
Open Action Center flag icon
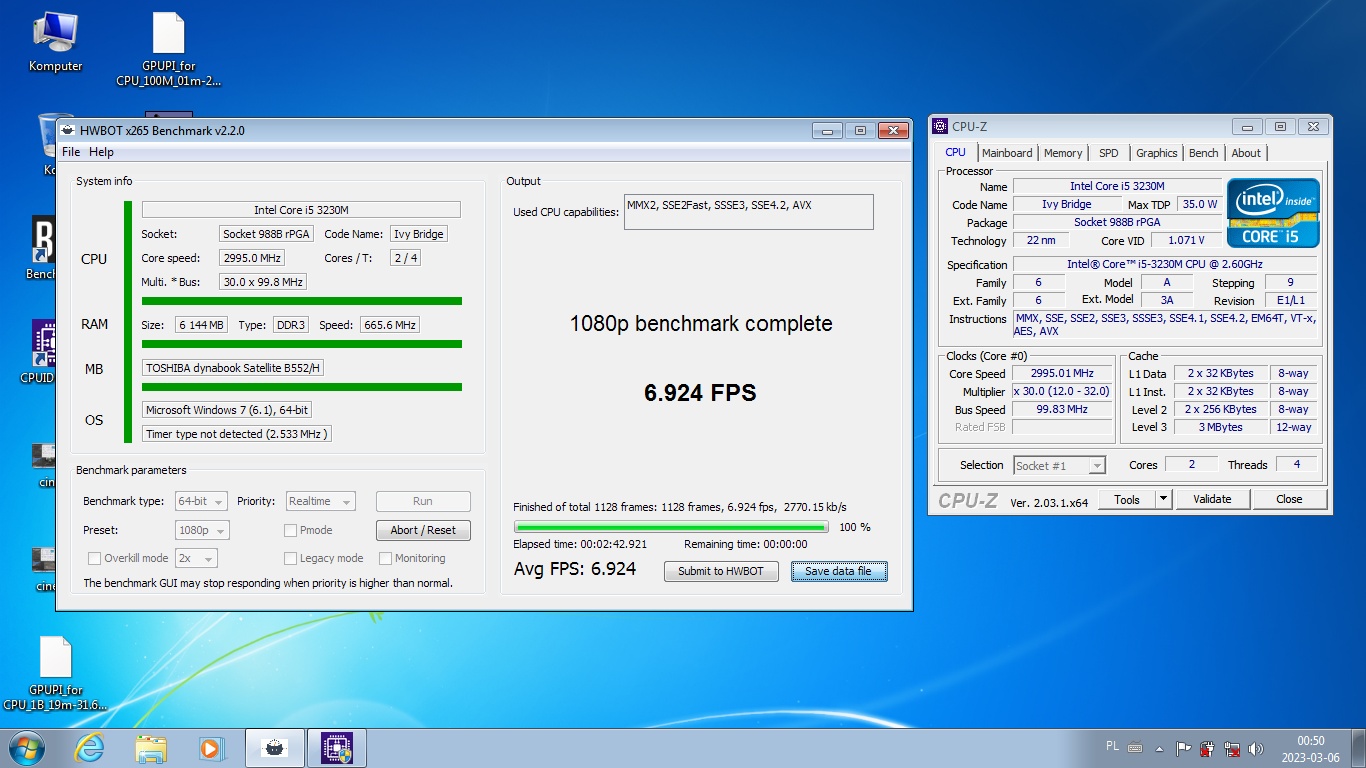[1183, 748]
